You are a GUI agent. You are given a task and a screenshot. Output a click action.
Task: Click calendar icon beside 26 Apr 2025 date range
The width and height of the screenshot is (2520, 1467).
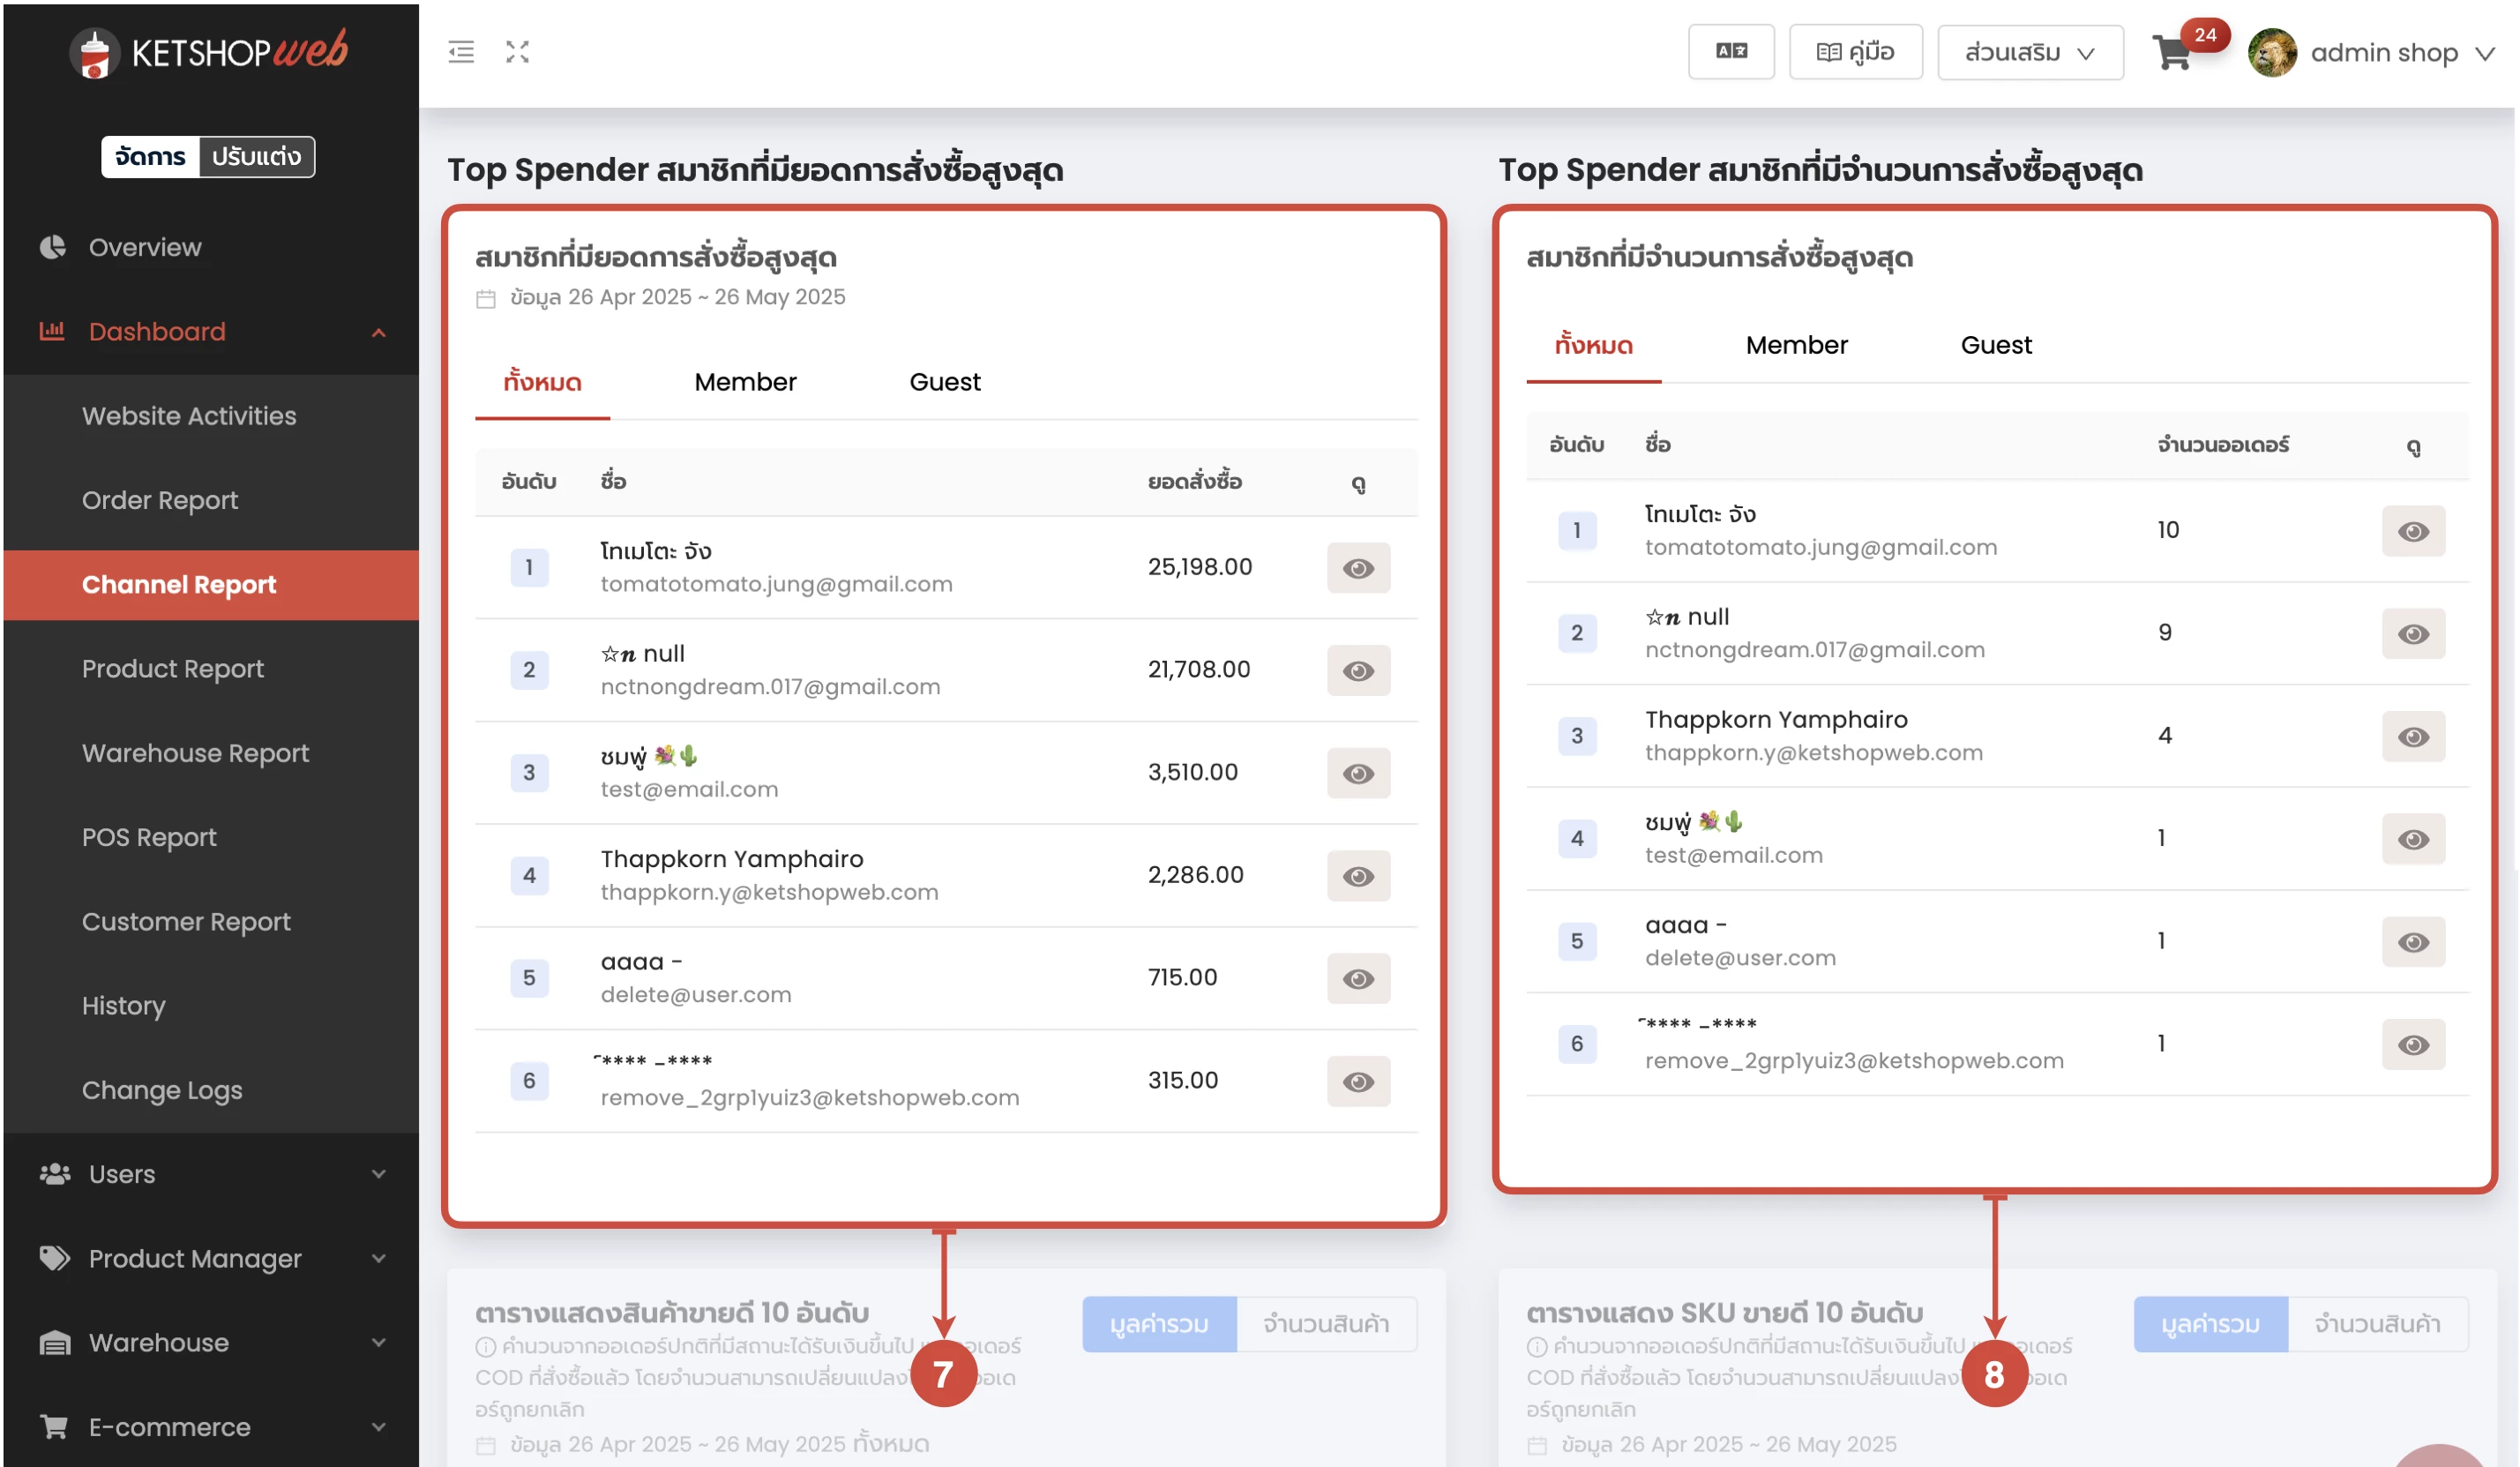coord(486,298)
